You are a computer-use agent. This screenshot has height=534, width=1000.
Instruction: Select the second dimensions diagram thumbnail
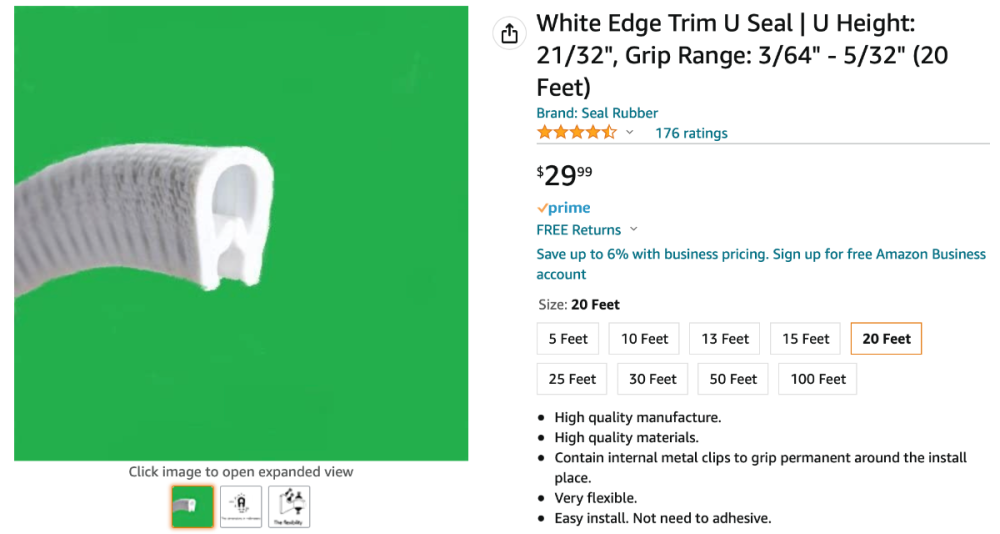pyautogui.click(x=241, y=507)
